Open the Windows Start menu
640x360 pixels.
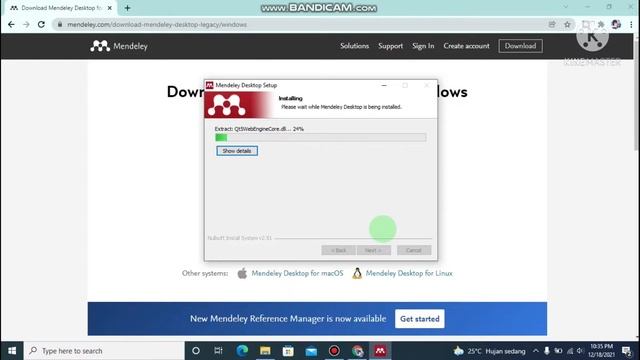click(x=12, y=351)
